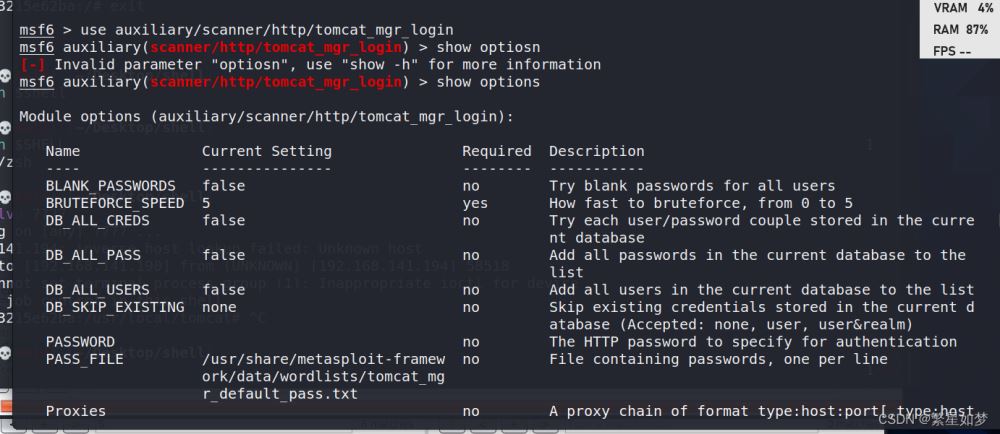
Task: Click the RAM 87% overlay reading
Action: (960, 29)
